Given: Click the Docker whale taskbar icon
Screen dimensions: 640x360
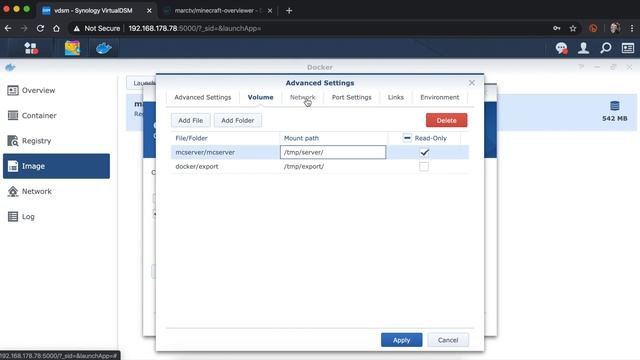Looking at the screenshot, I should click(104, 48).
